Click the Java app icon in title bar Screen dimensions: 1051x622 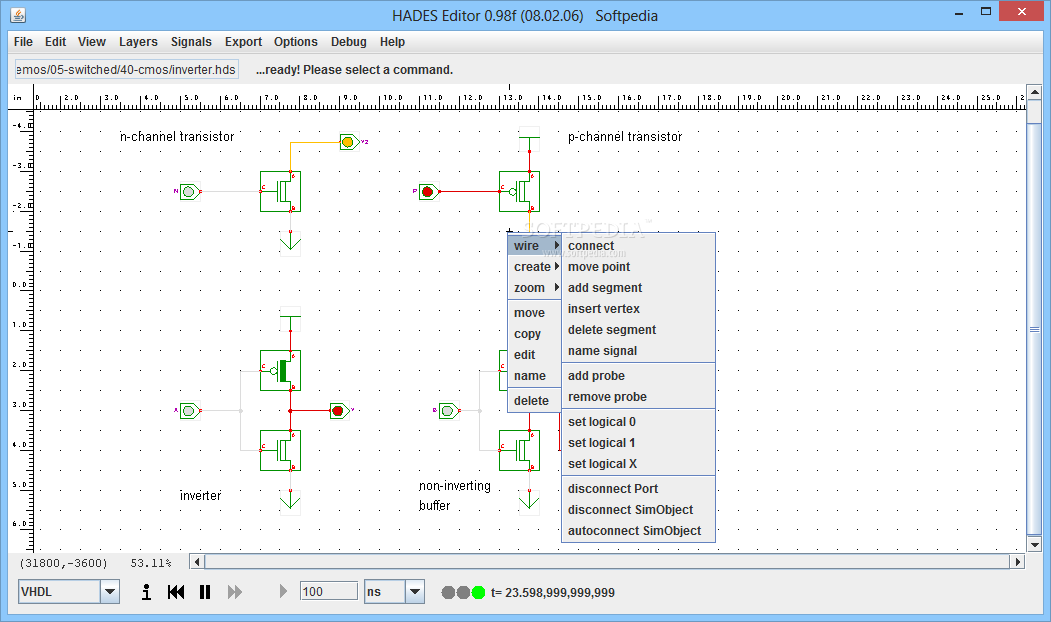(x=18, y=15)
